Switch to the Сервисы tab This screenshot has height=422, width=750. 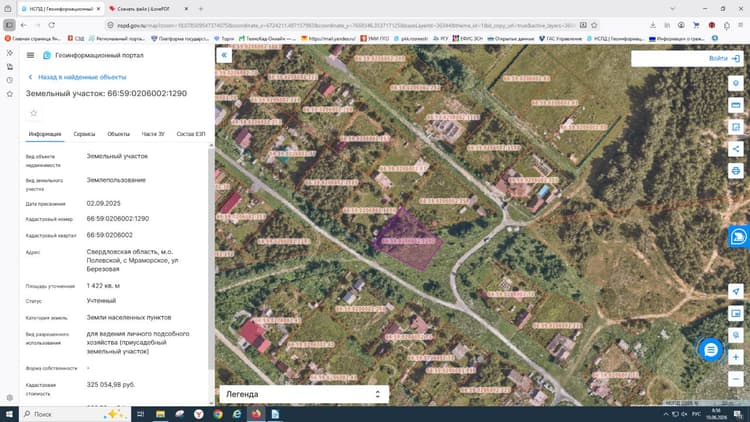84,134
